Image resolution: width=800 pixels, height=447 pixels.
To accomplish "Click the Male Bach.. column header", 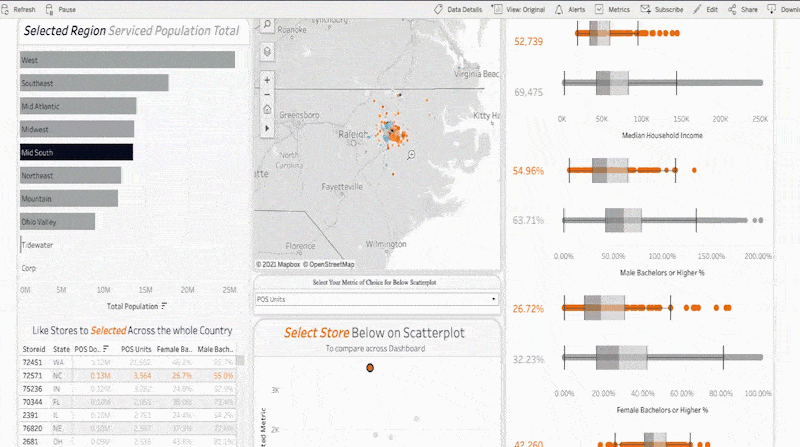I will coord(215,349).
